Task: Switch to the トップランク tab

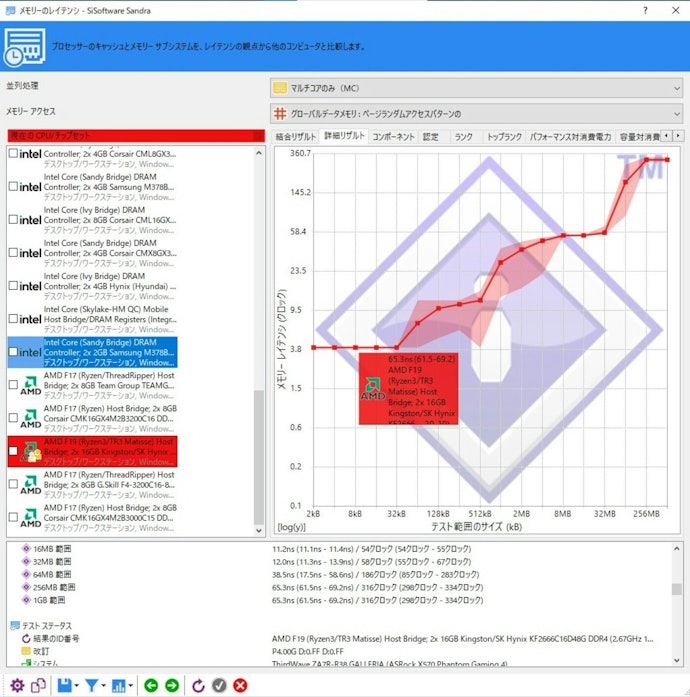Action: coord(504,136)
